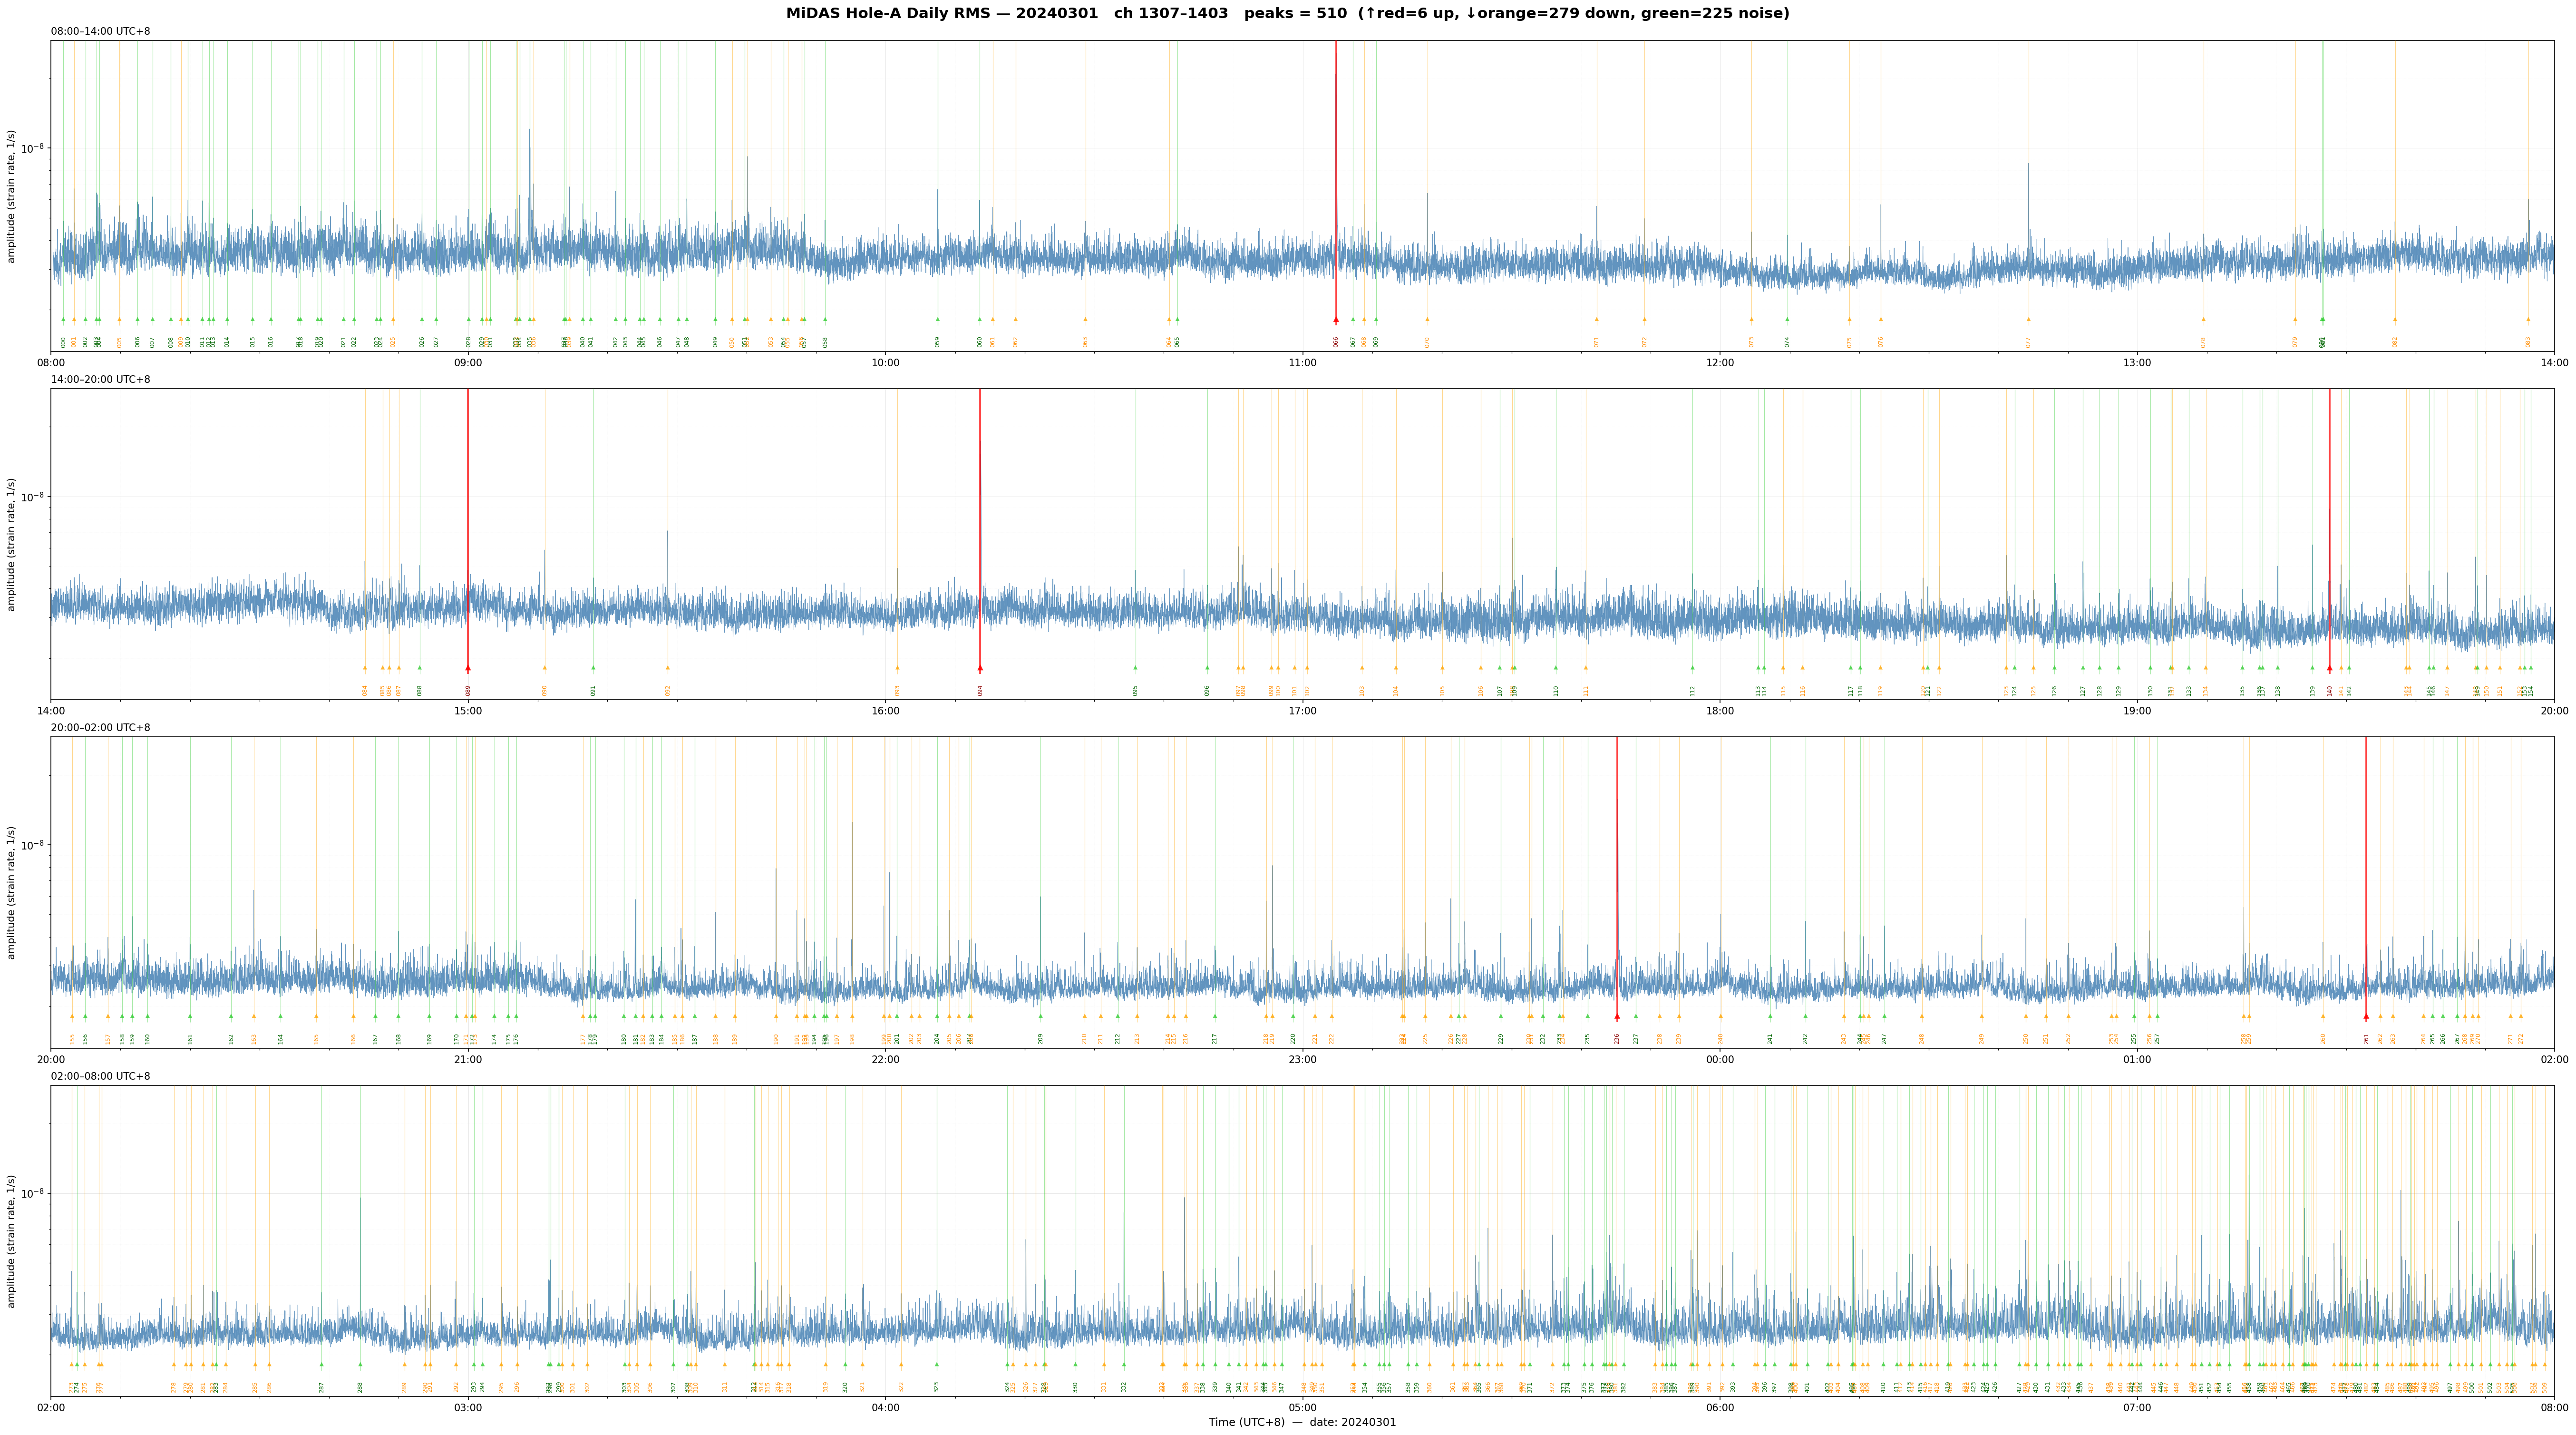The width and height of the screenshot is (2576, 1435).
Task: Click the green noise peak label 209
Action: (x=1040, y=1038)
